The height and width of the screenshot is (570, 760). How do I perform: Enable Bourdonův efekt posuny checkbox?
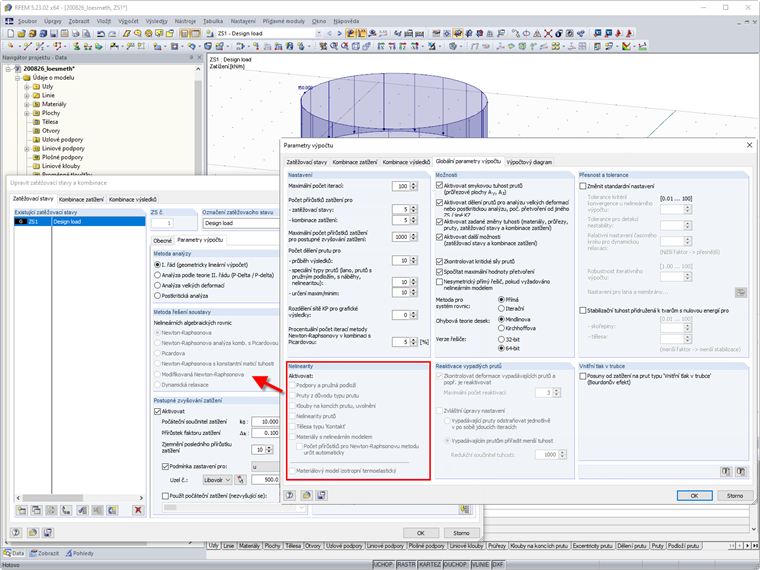click(583, 376)
